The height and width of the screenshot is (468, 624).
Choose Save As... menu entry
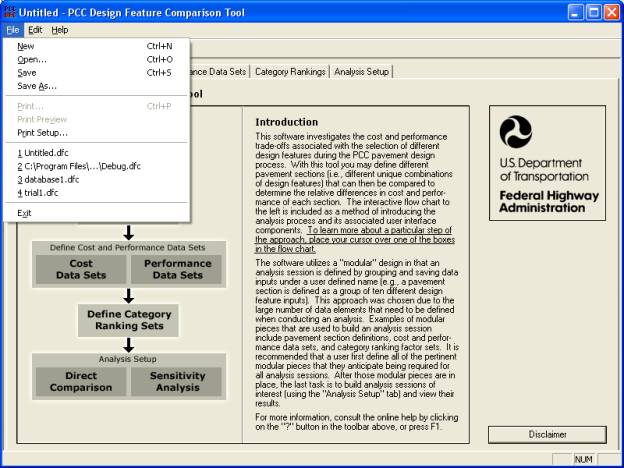pos(96,86)
